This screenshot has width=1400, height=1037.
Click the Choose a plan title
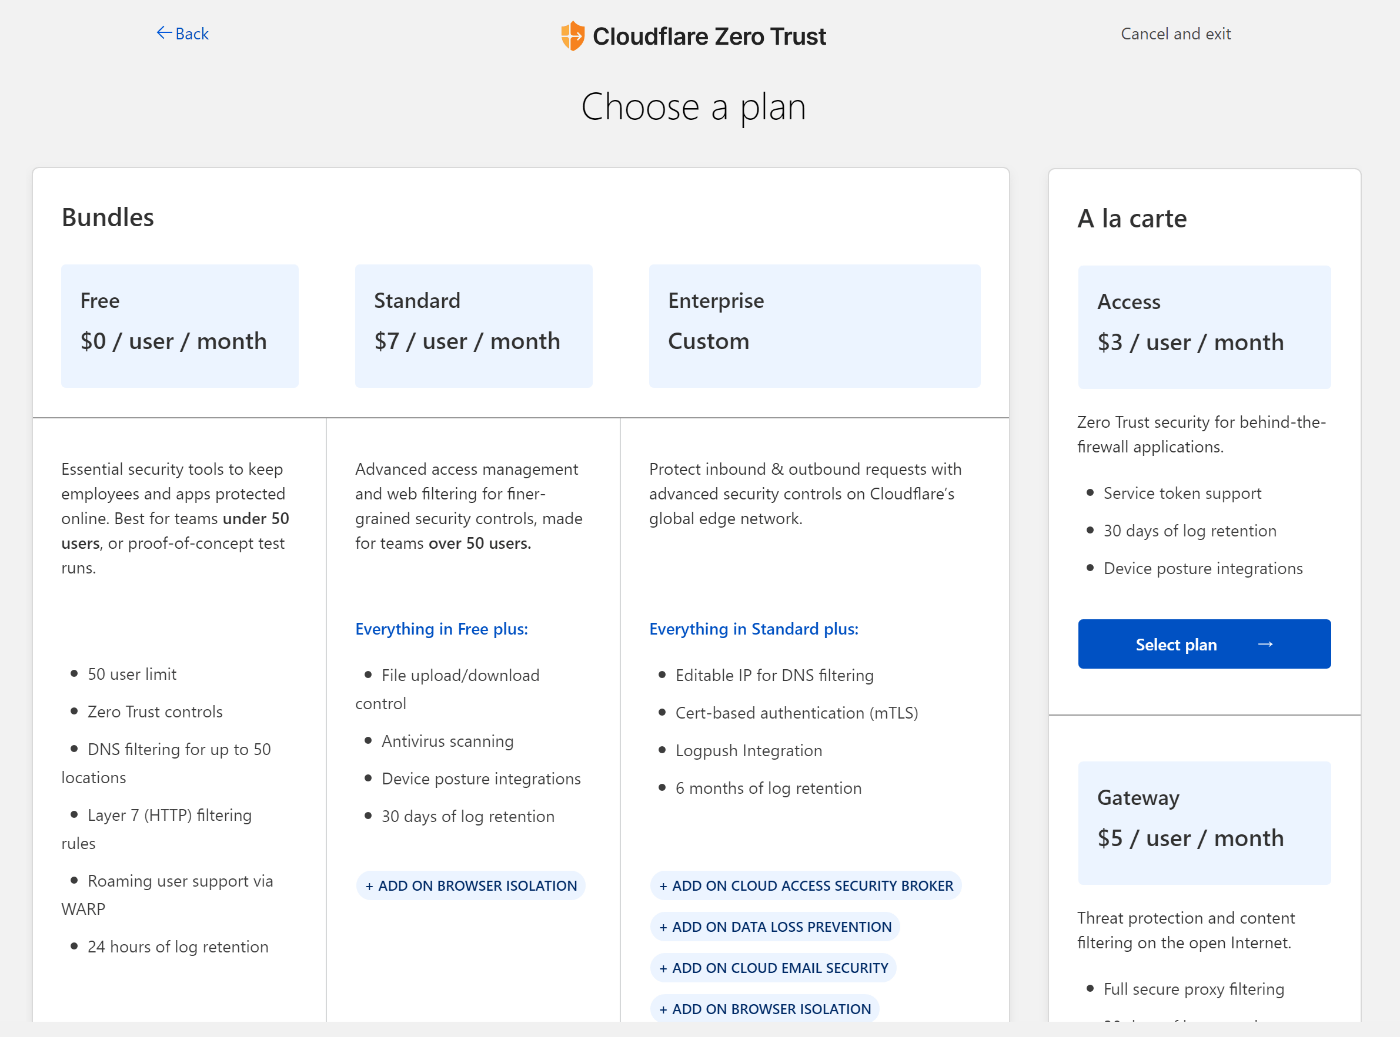tap(694, 107)
